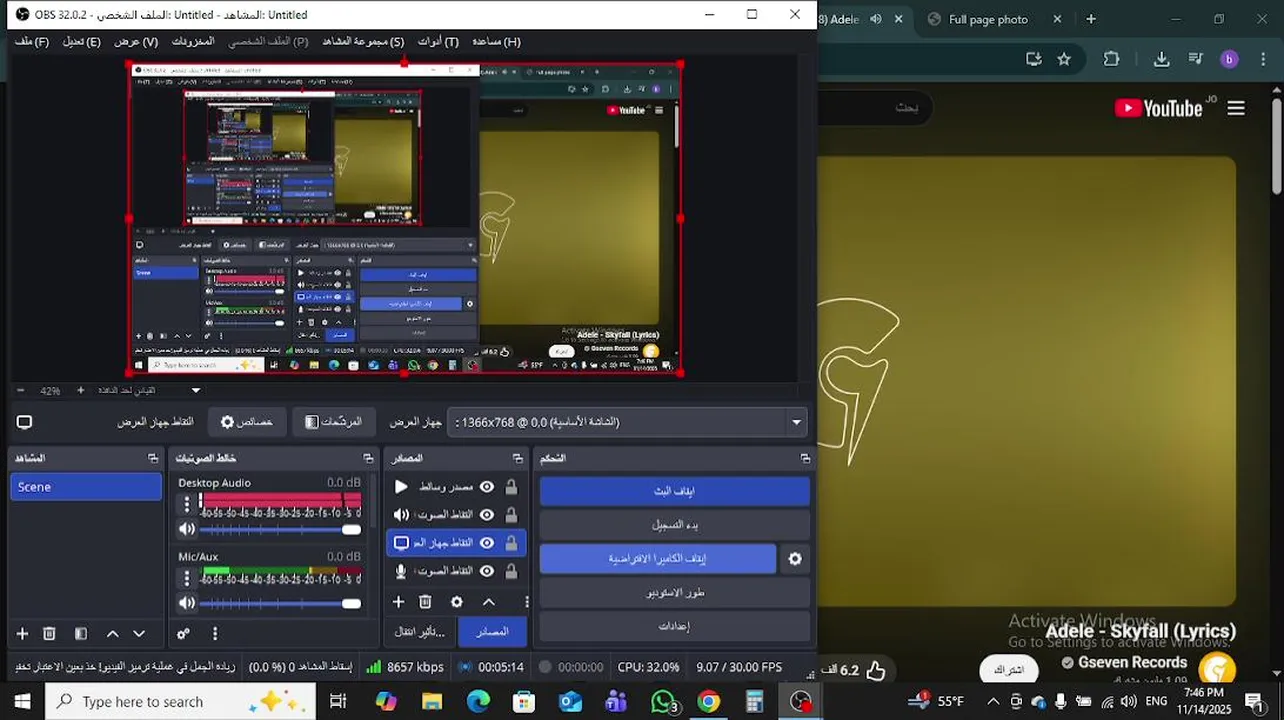Move source up with the up arrow
1284x720 pixels.
tap(488, 601)
